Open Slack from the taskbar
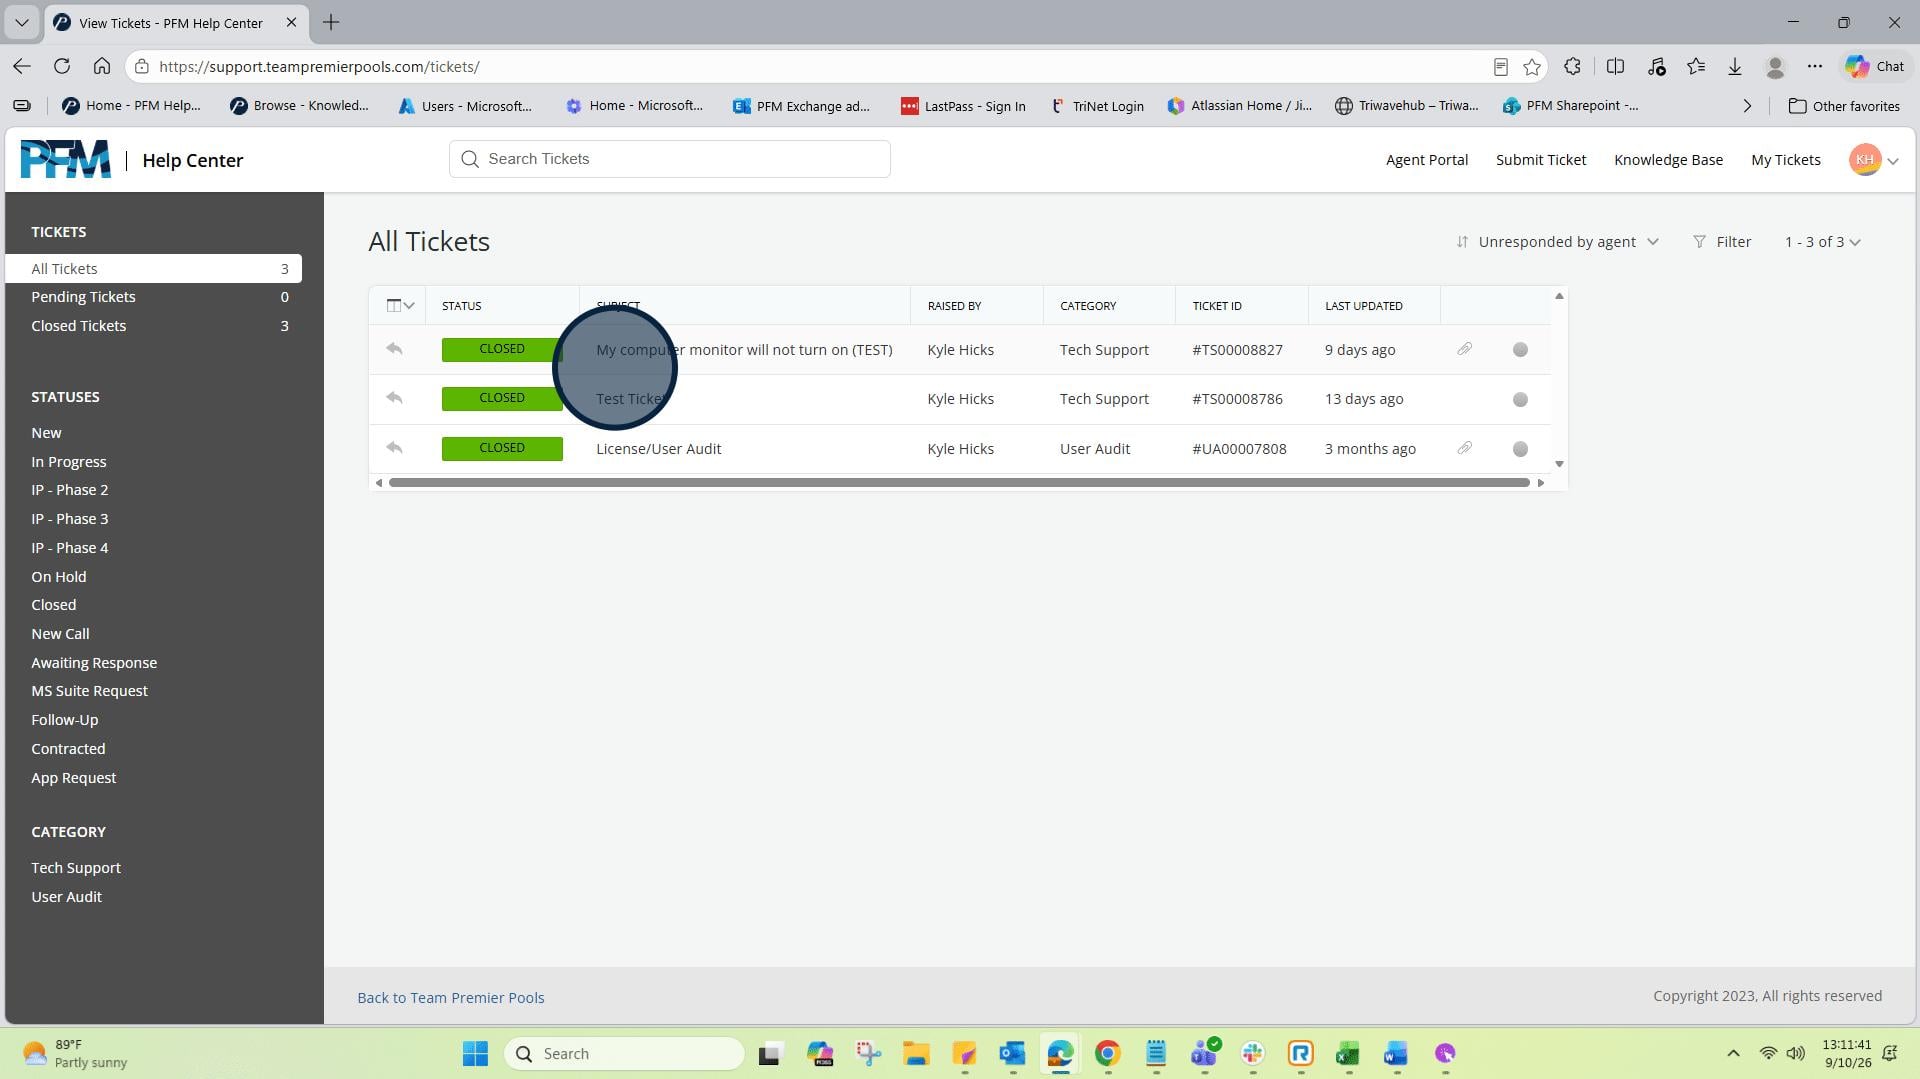 pos(1252,1053)
